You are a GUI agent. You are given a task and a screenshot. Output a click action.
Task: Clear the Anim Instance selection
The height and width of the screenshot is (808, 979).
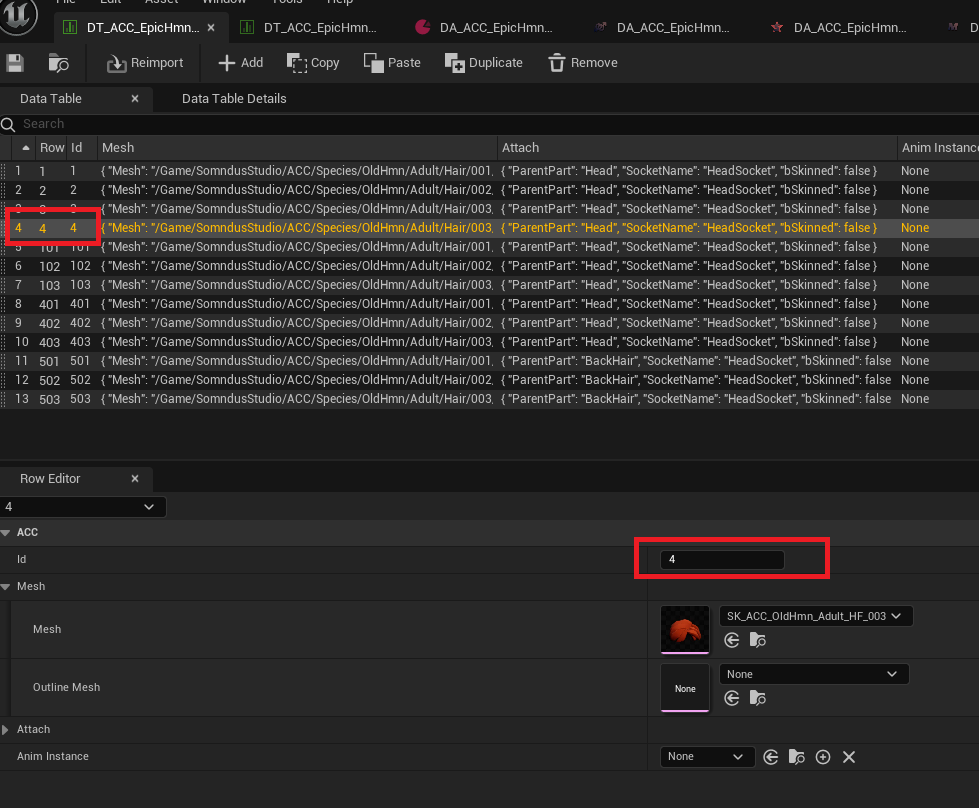848,757
